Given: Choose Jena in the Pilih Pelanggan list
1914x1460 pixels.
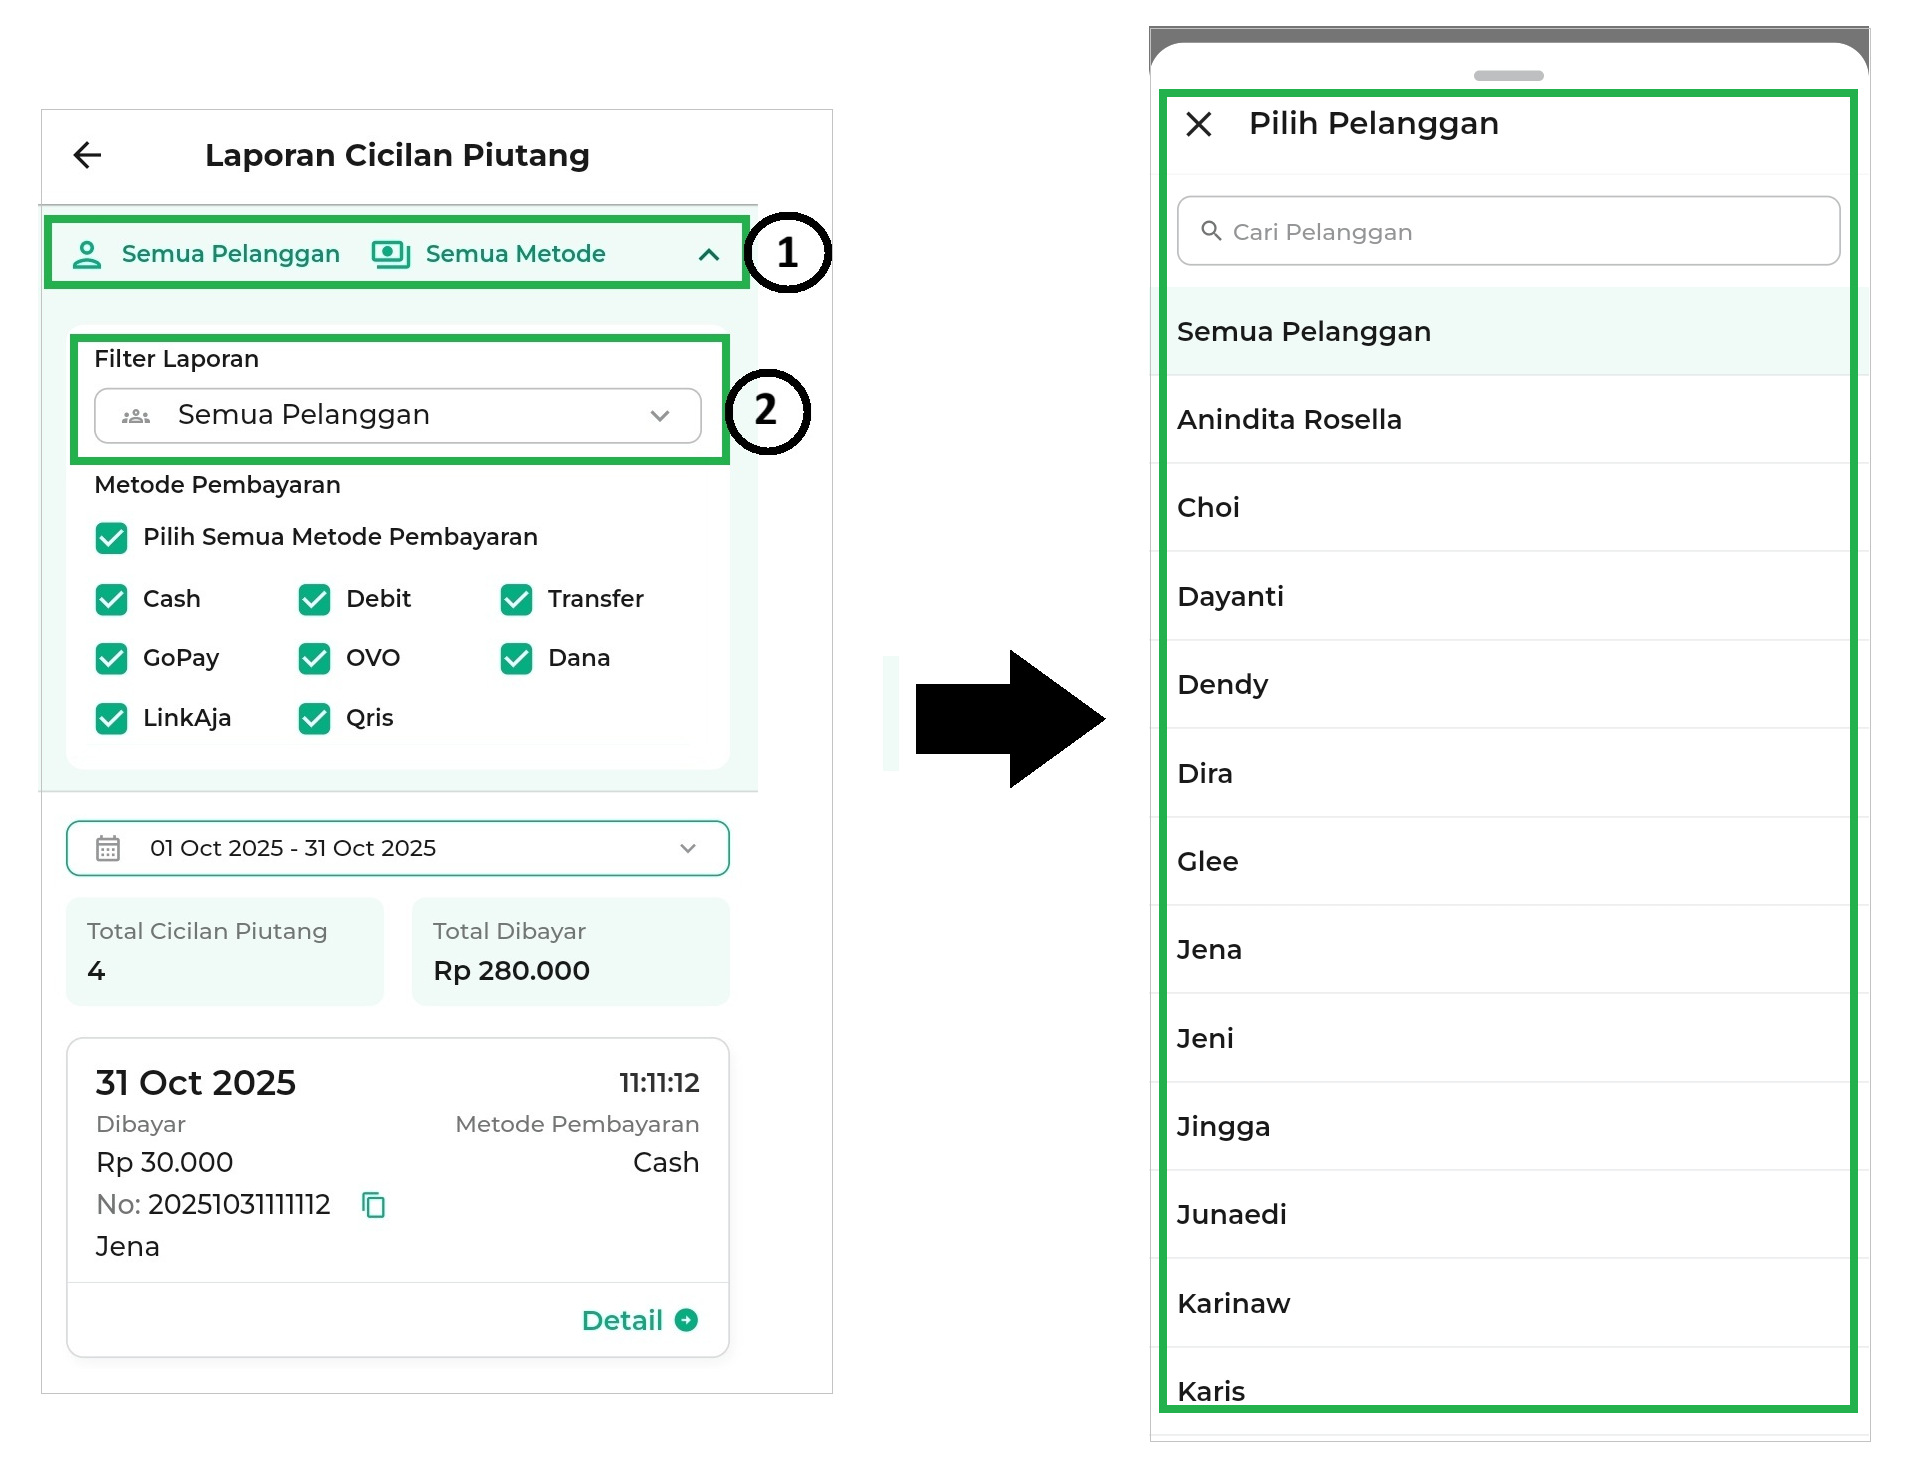Looking at the screenshot, I should (x=1209, y=950).
